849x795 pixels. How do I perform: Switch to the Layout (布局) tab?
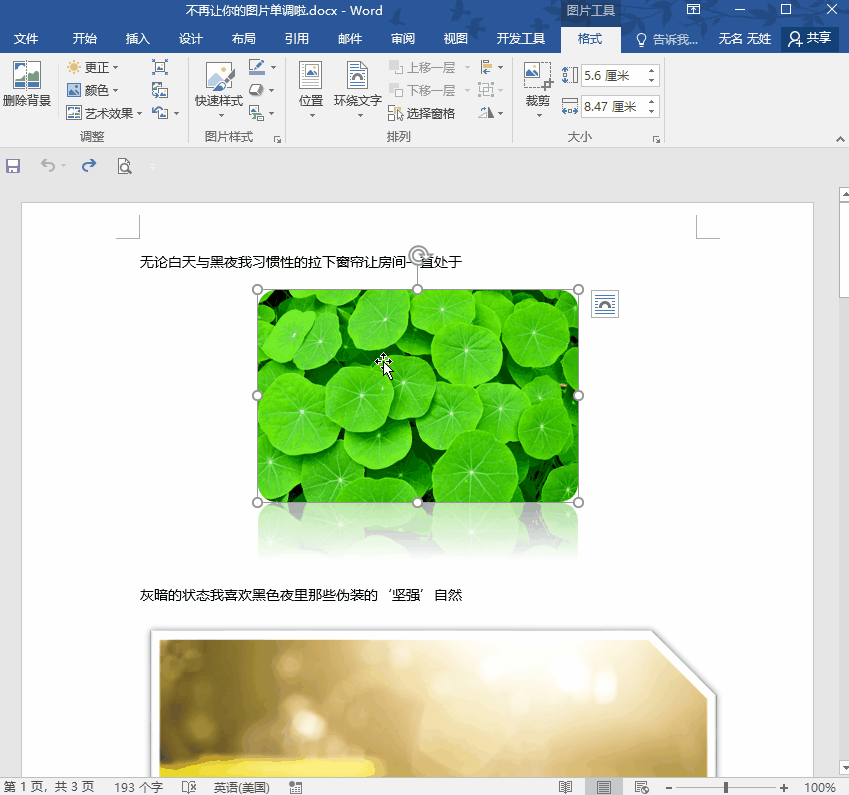pos(244,38)
